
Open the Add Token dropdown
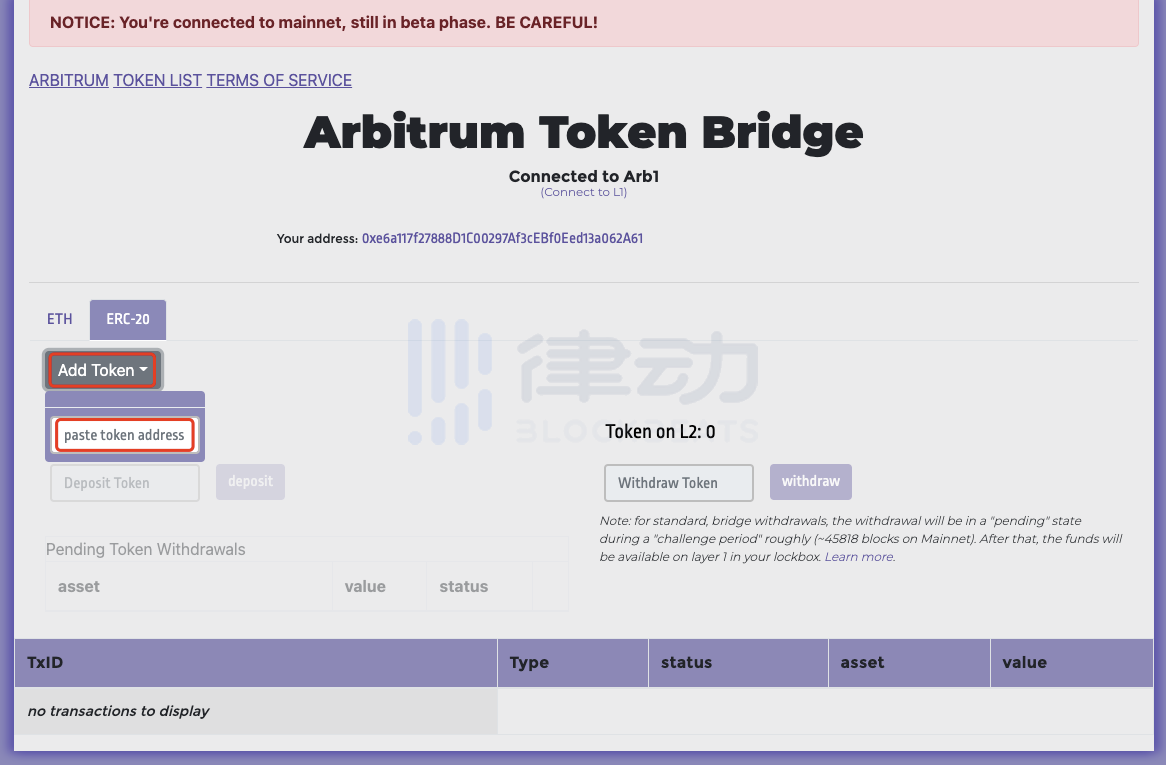pyautogui.click(x=103, y=370)
